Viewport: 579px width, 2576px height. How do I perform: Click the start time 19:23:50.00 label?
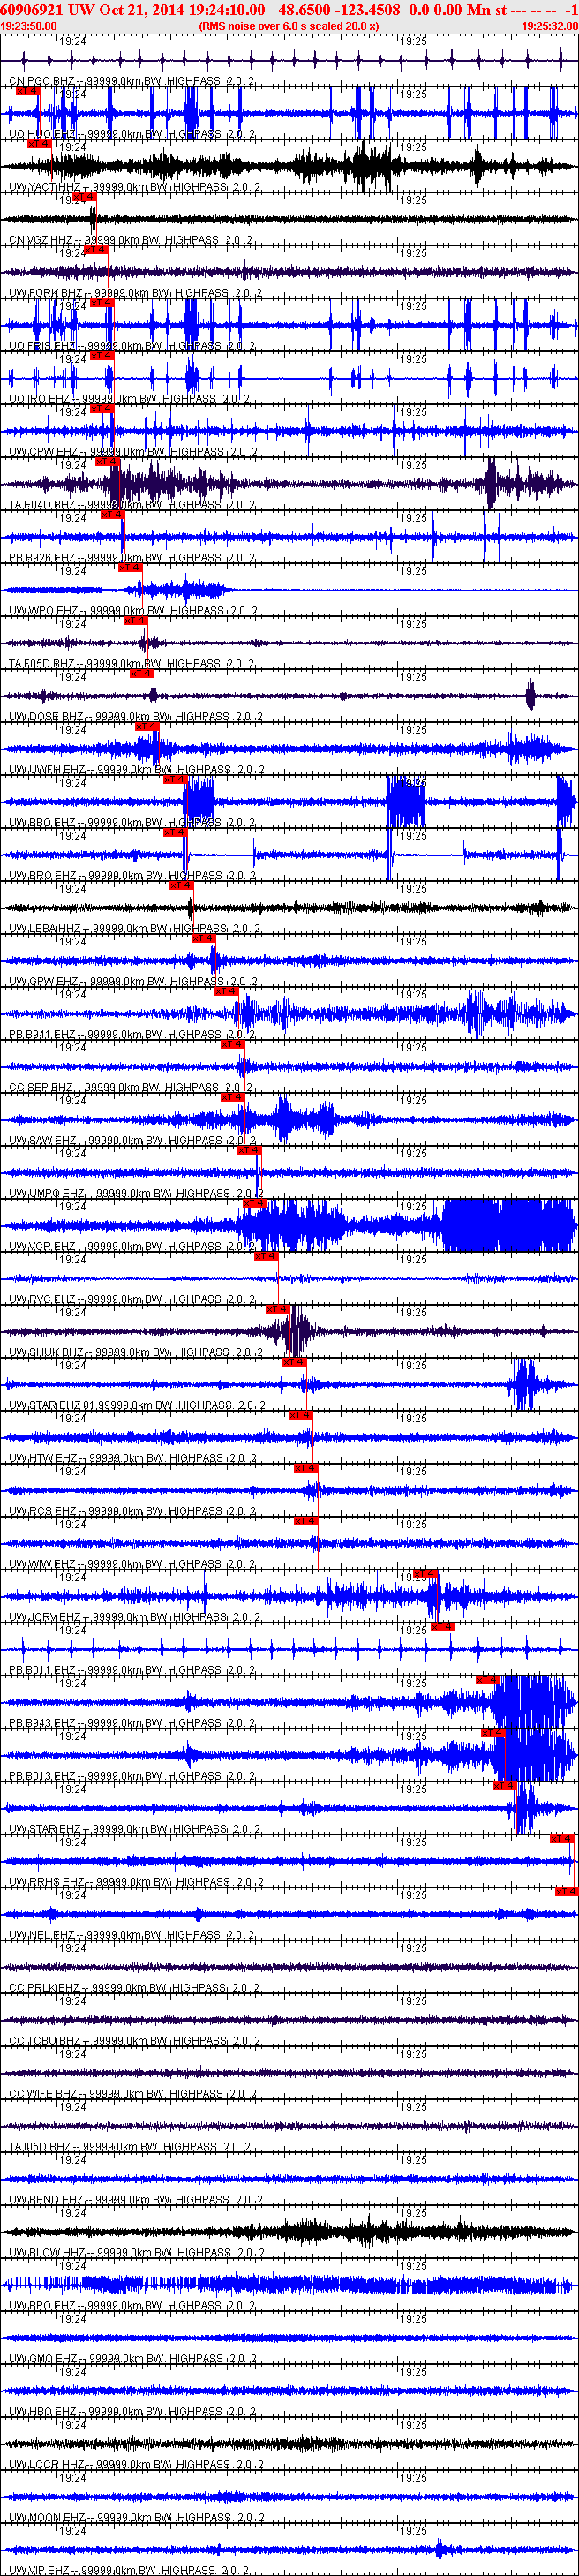click(x=29, y=26)
